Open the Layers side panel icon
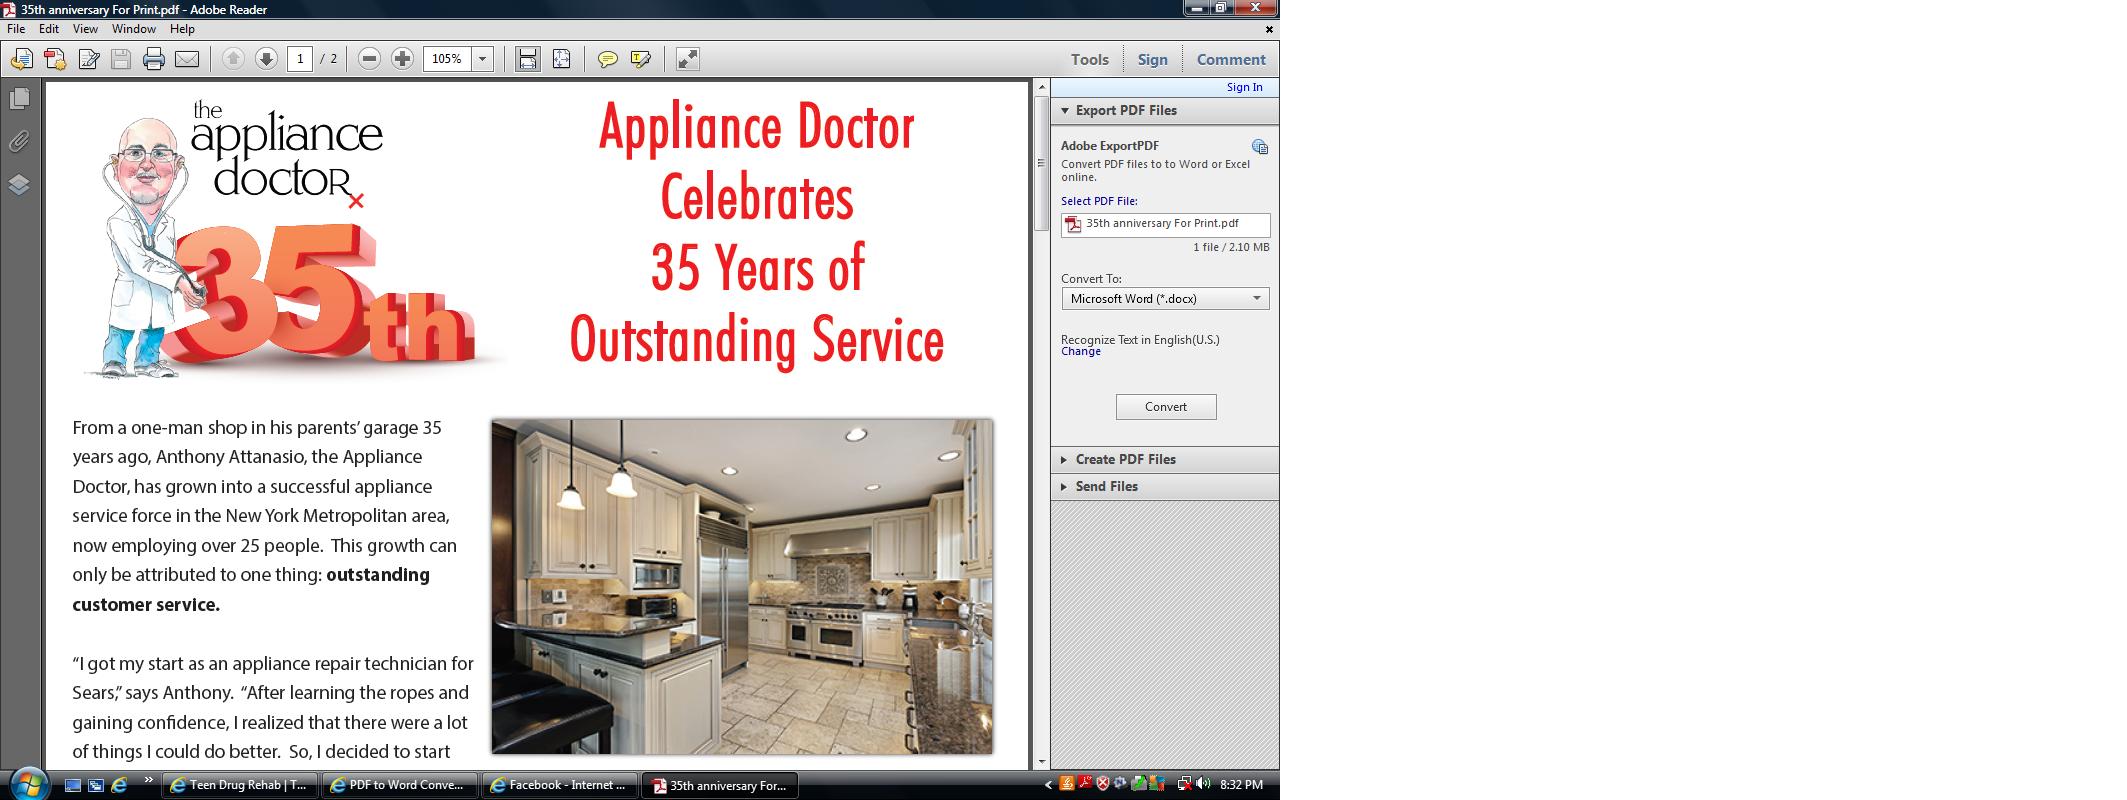2127x800 pixels. point(19,185)
